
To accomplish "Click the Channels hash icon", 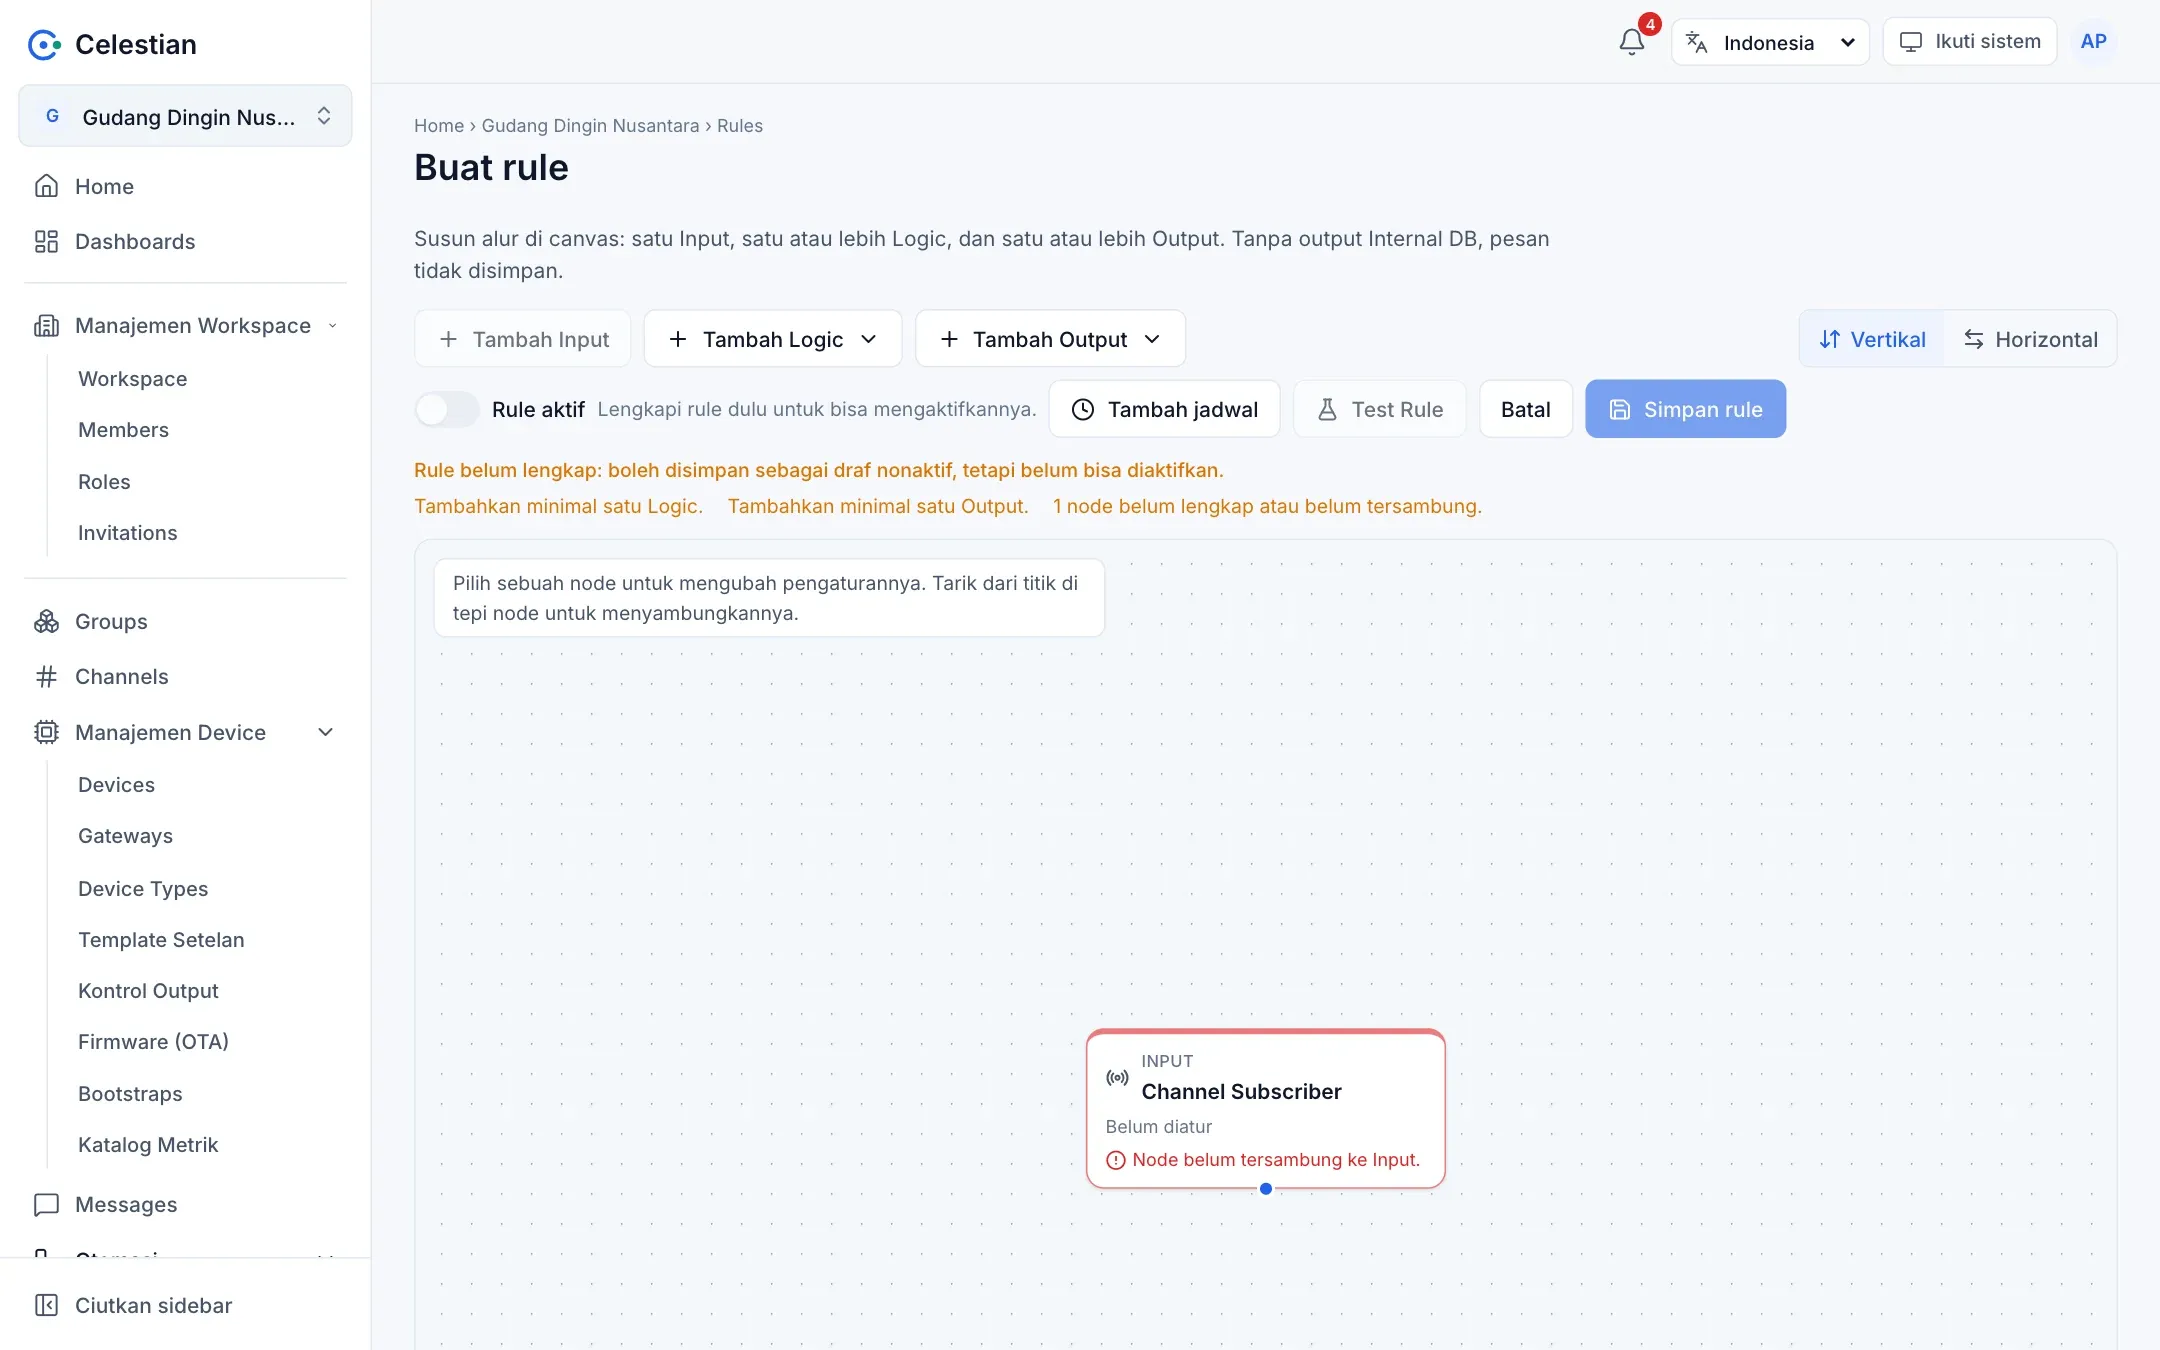I will [46, 676].
